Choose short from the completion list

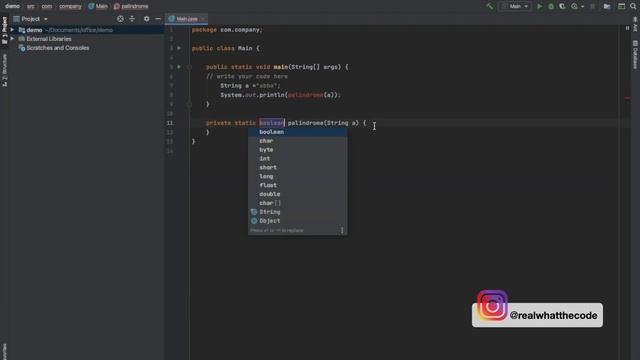click(x=298, y=167)
